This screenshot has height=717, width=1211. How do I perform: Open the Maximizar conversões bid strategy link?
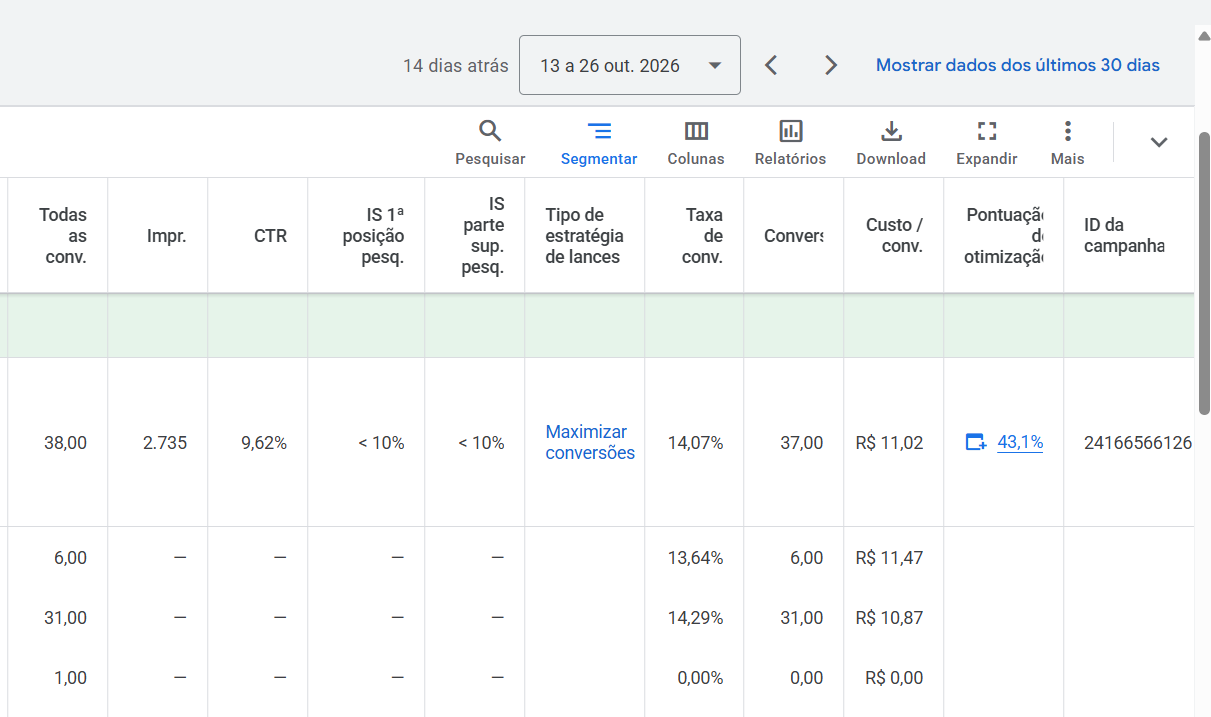coord(590,442)
